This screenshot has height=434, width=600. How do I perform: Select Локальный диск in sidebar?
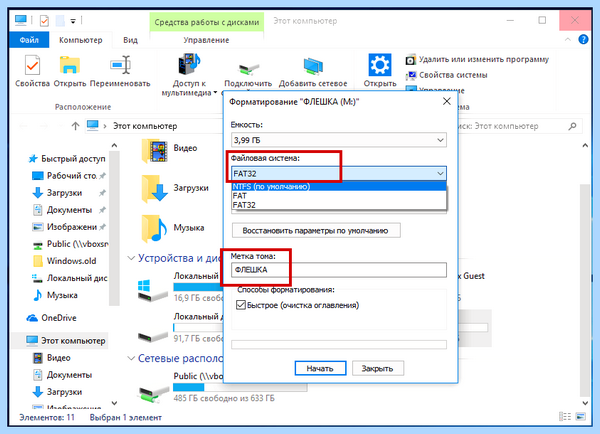[x=70, y=278]
